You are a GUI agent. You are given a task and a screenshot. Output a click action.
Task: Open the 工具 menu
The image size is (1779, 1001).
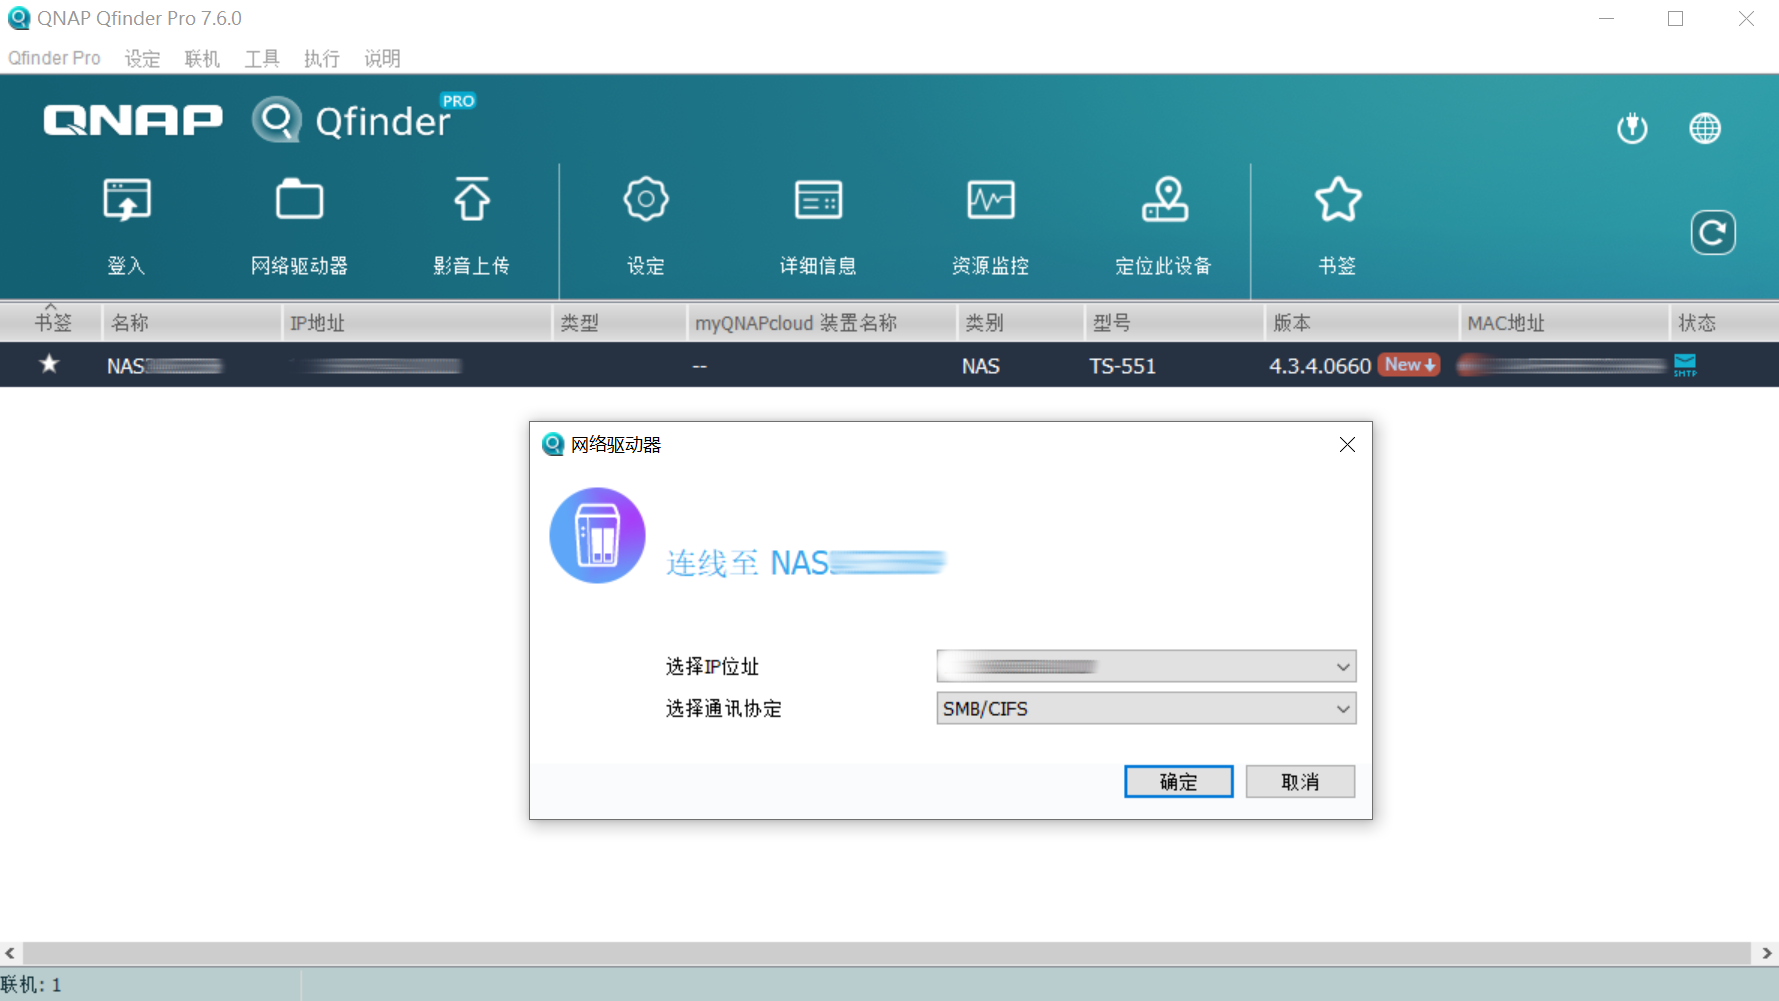click(x=262, y=58)
